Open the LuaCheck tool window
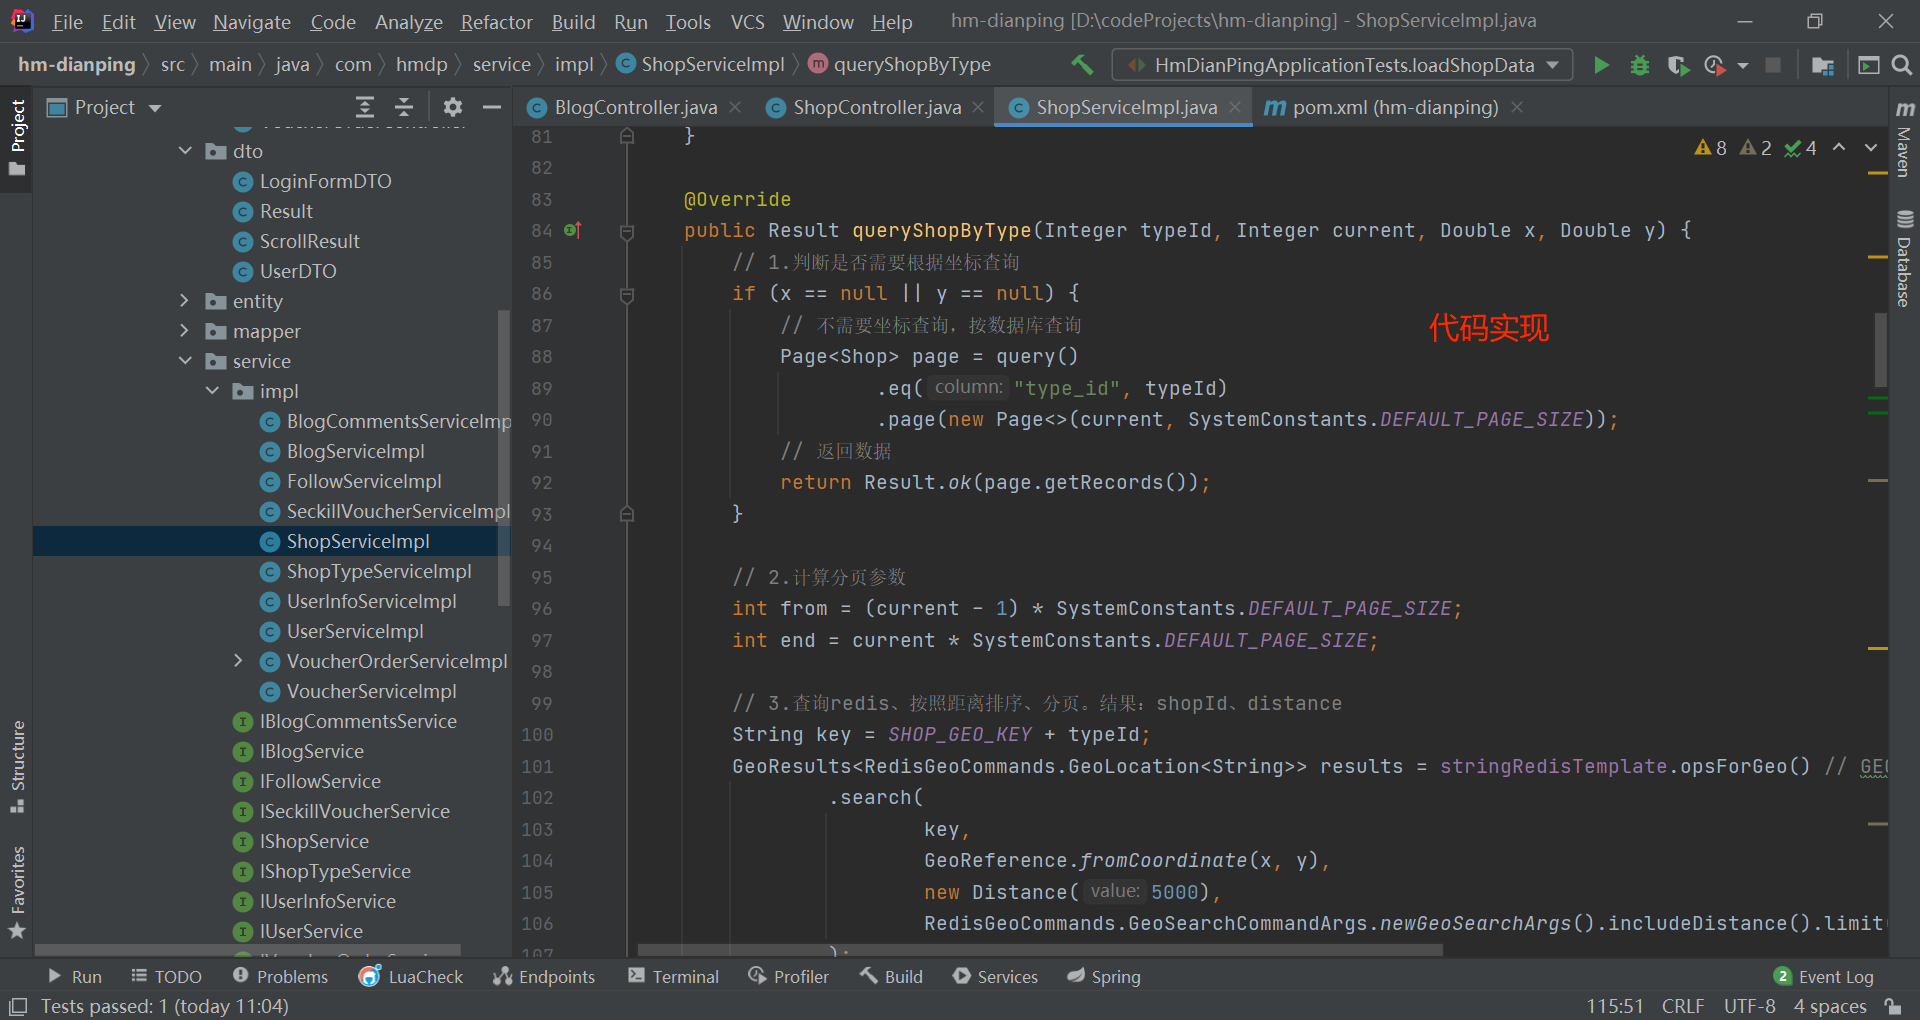 (411, 977)
